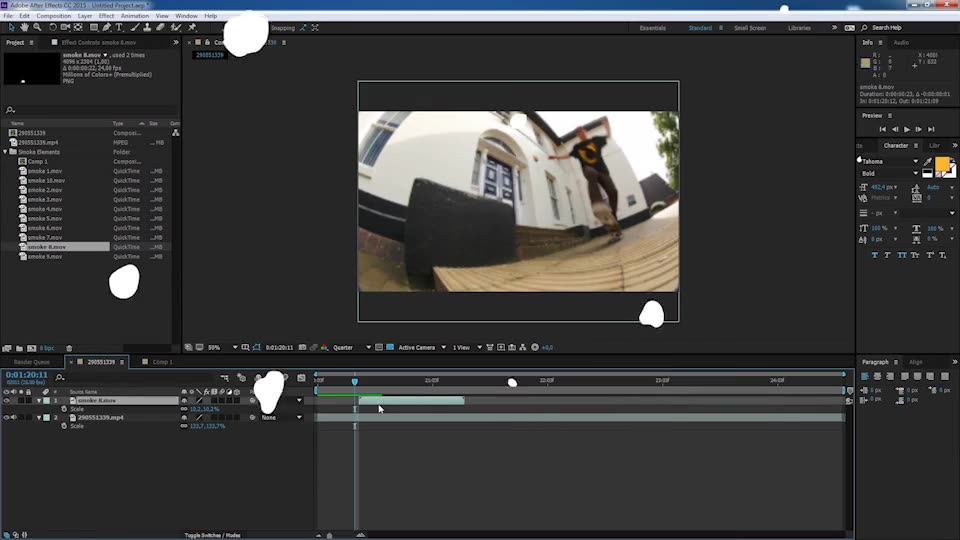Click the All Caps TT button
Screen dimensions: 960x540
902,255
